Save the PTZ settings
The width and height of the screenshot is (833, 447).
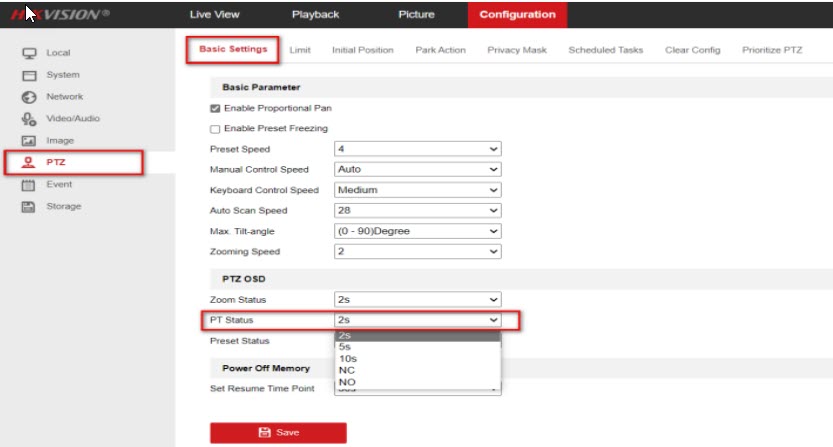point(278,432)
